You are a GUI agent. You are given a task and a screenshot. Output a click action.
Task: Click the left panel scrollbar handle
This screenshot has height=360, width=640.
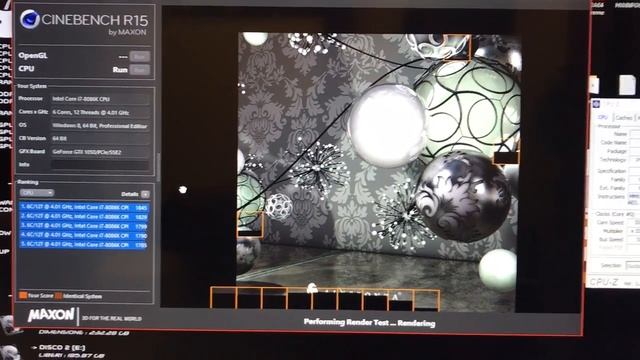158,167
